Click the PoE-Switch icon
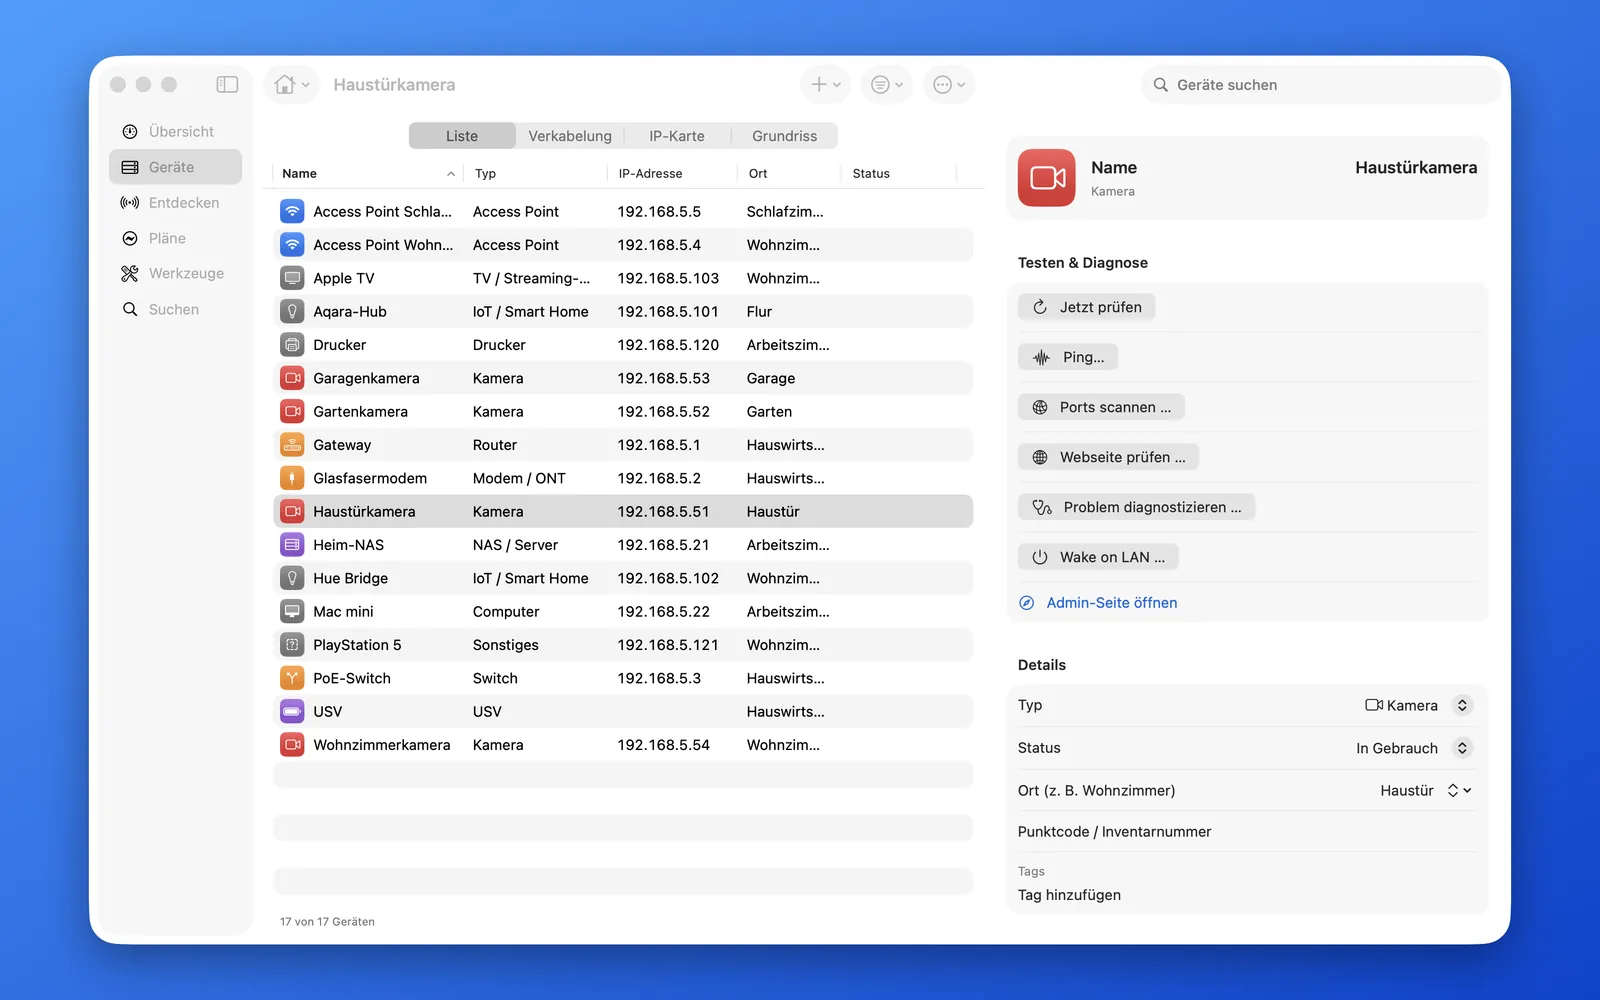 pos(292,678)
